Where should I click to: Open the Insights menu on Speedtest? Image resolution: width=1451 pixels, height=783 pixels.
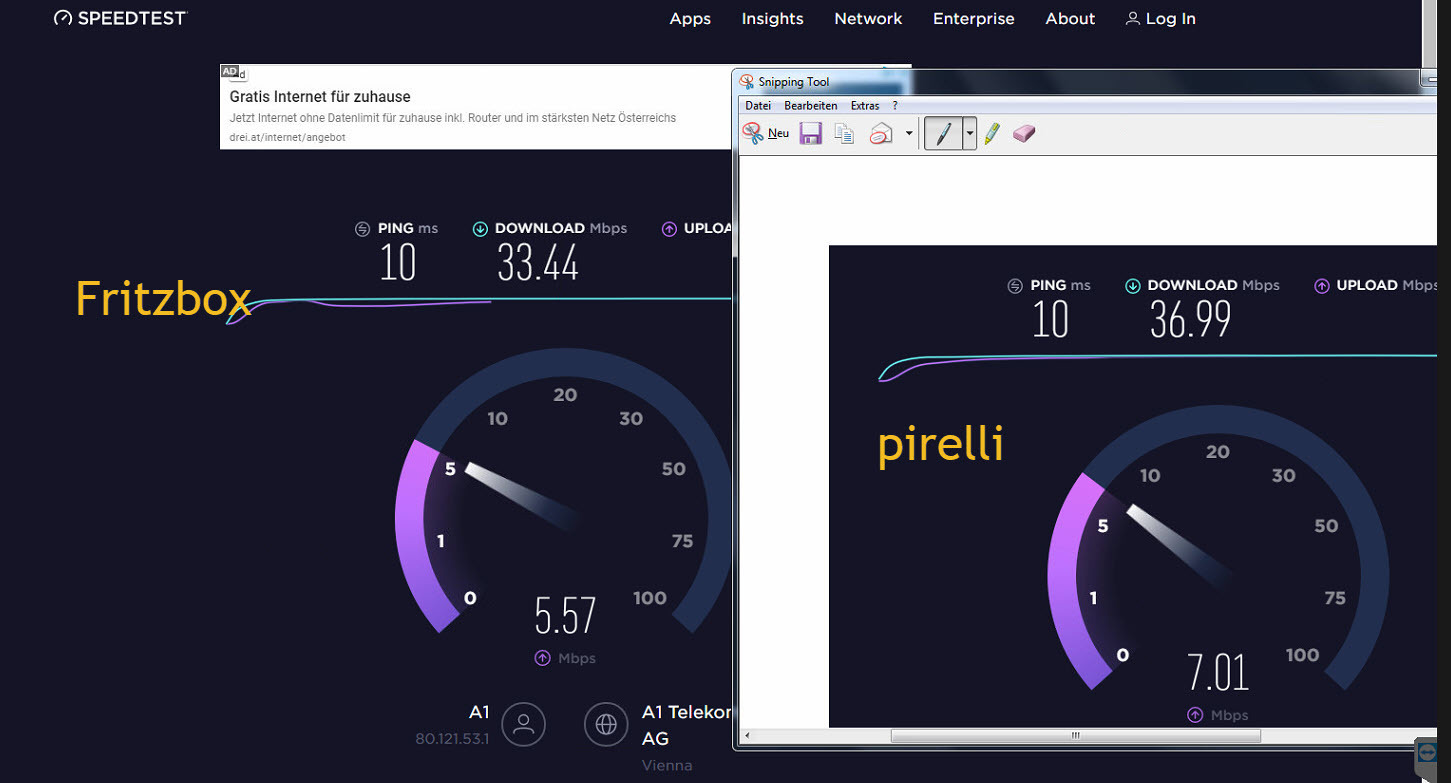point(772,19)
